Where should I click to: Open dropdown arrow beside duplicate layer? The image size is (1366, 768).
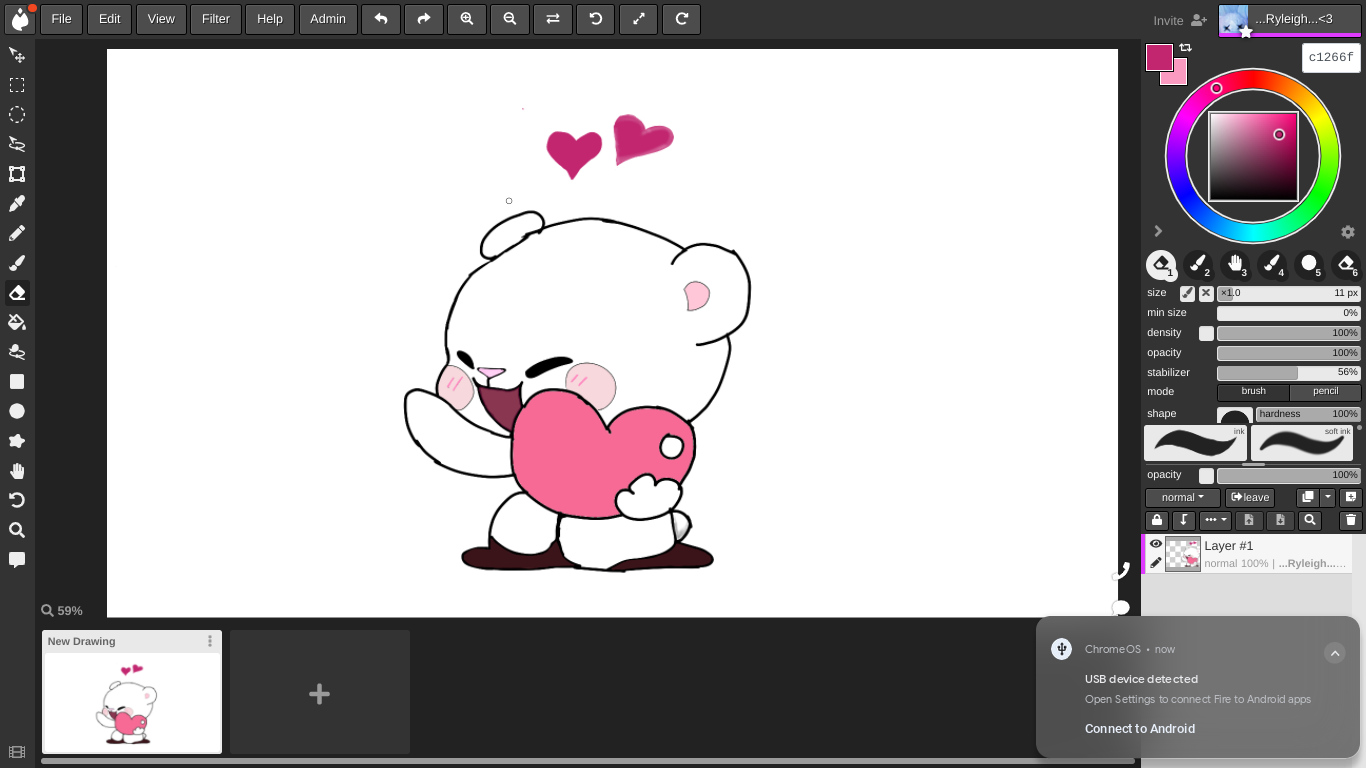[1328, 497]
